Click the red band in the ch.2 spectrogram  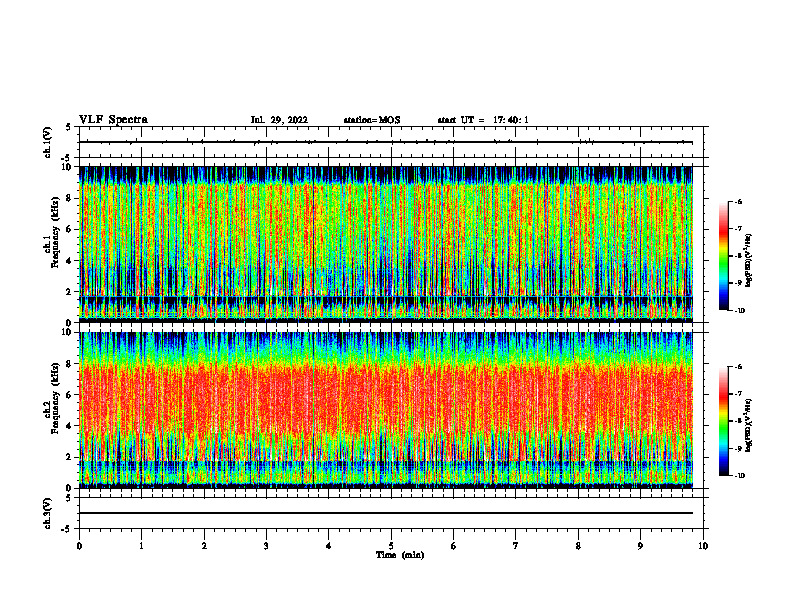(x=386, y=399)
